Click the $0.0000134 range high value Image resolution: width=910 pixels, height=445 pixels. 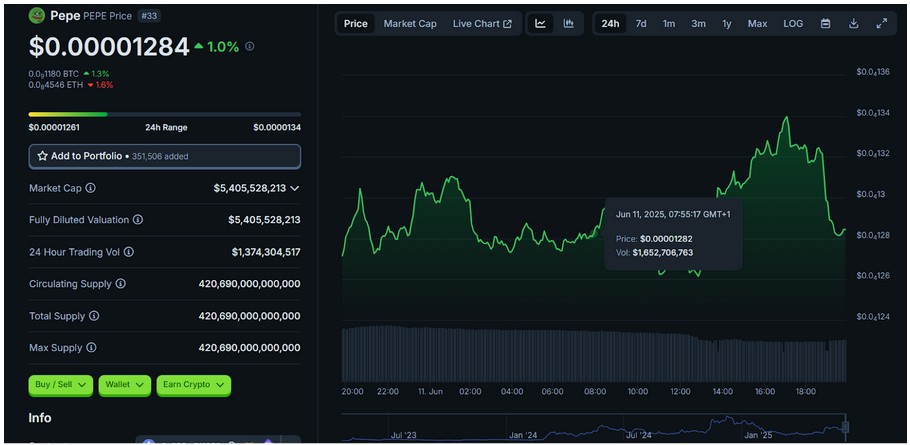277,128
